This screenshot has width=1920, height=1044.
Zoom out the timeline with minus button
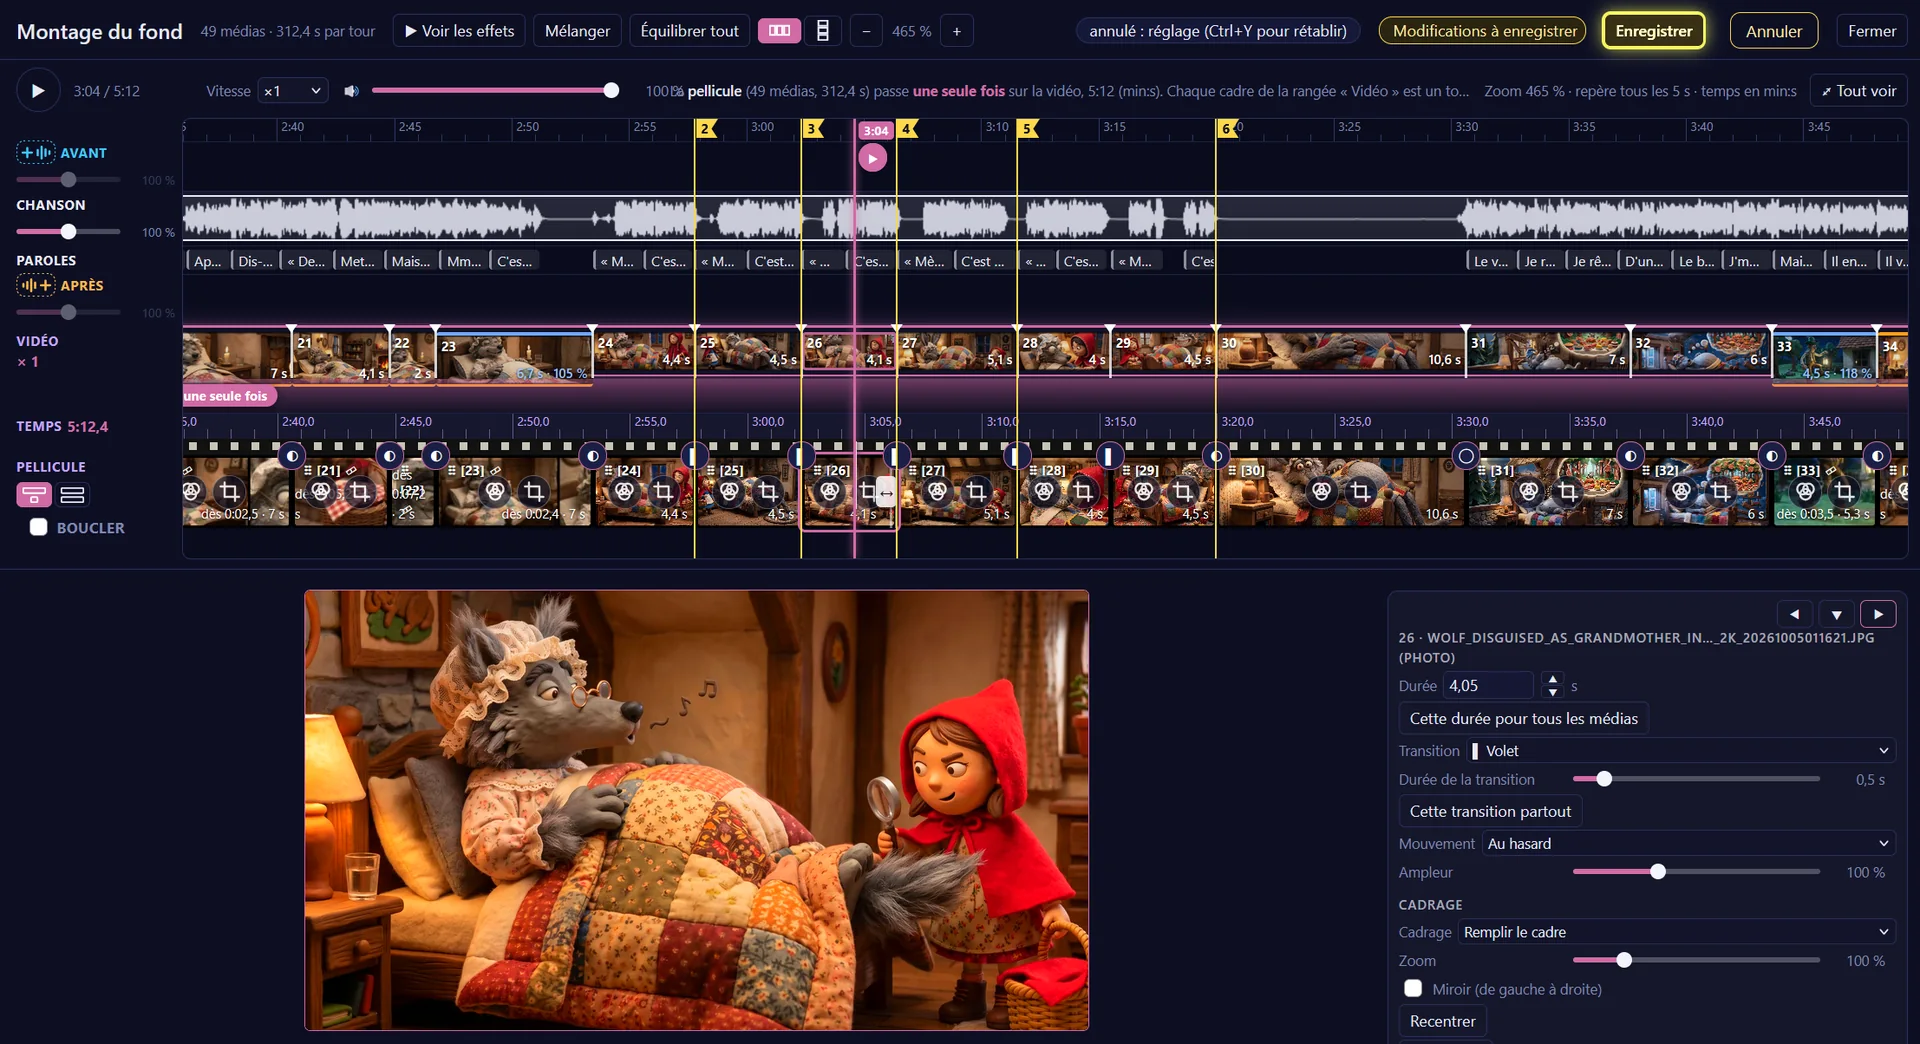coord(866,31)
